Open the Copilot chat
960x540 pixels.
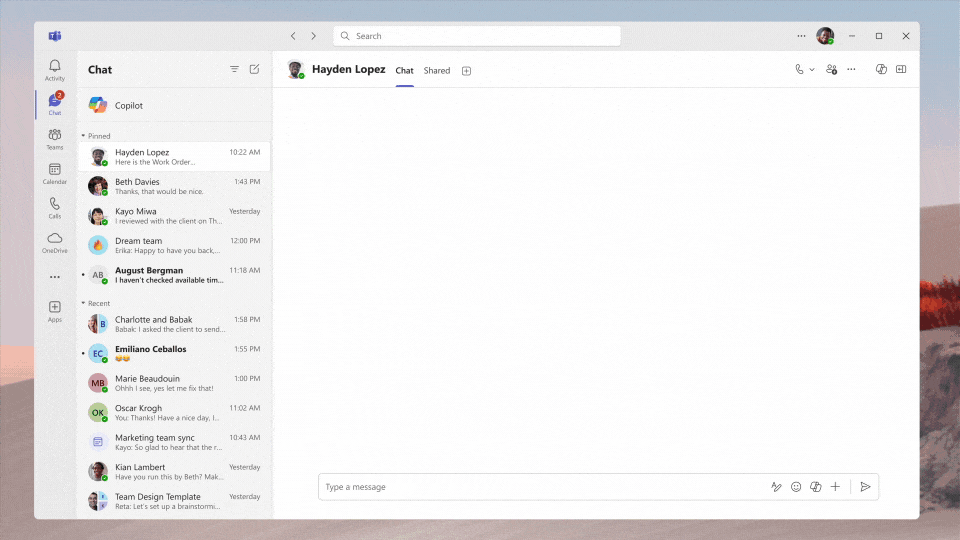128,105
